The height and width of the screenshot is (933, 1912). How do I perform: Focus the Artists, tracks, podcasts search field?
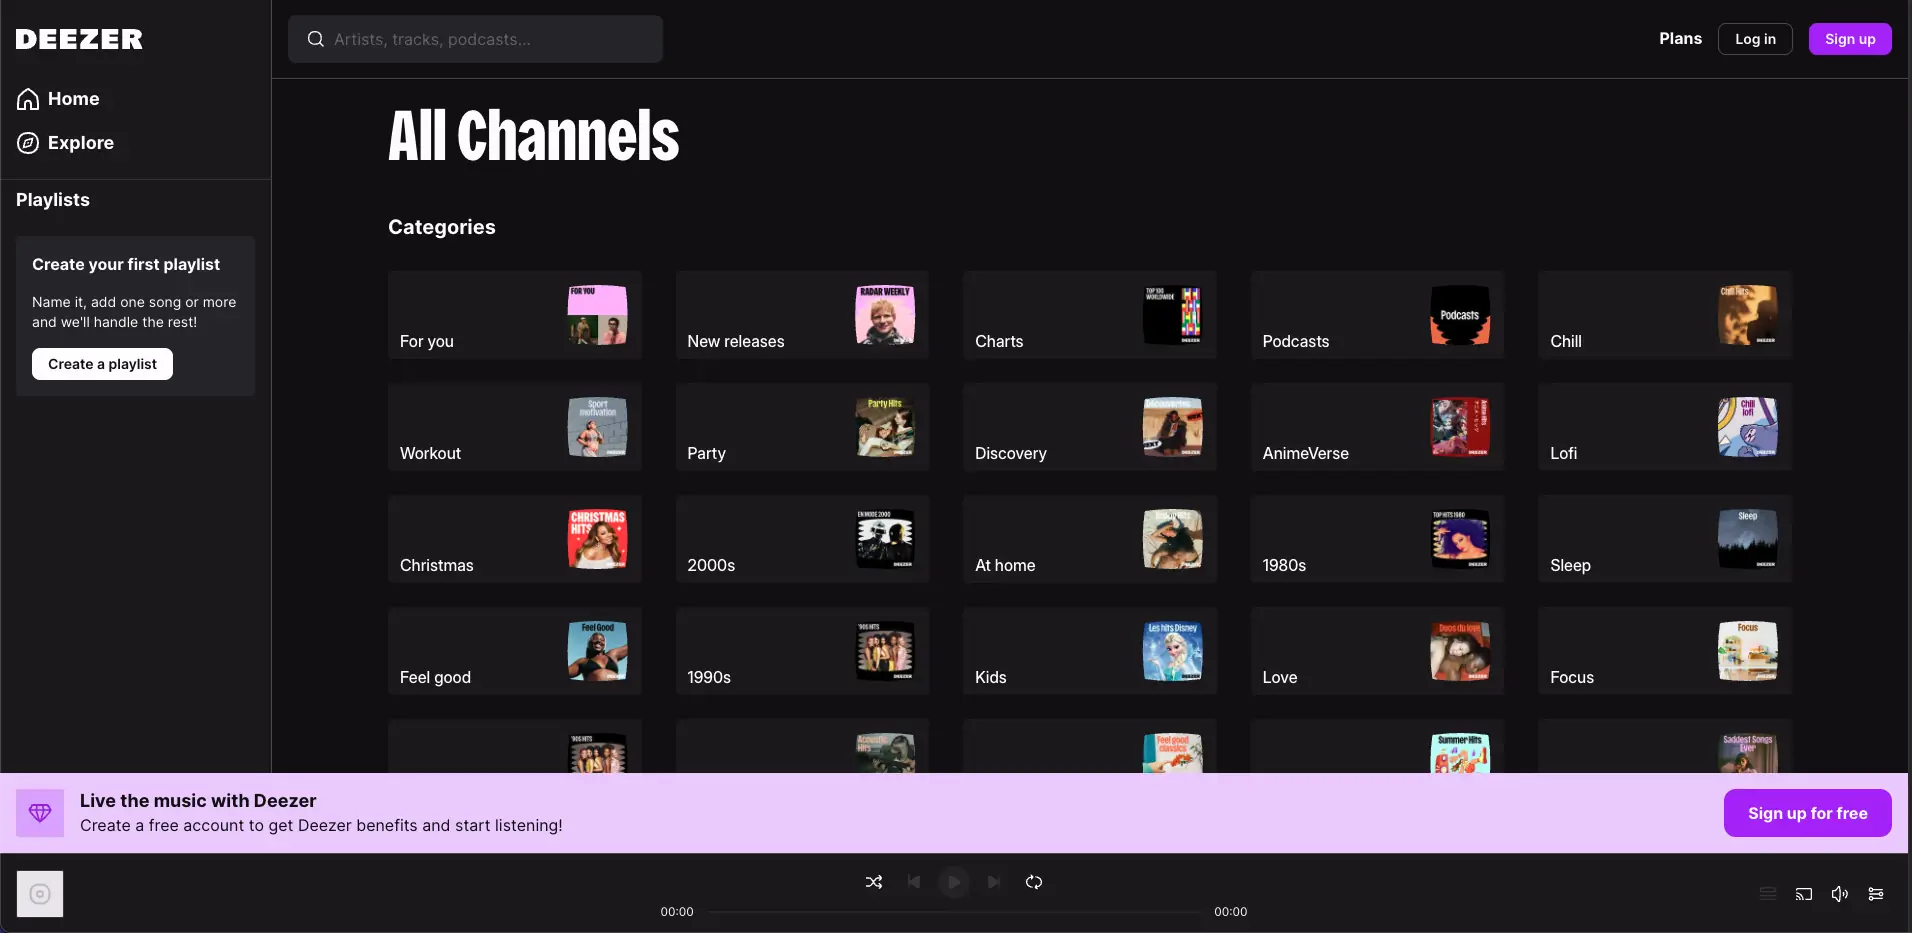[490, 39]
